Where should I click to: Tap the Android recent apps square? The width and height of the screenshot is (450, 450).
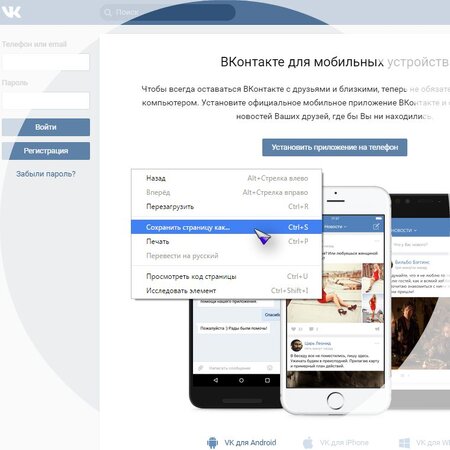click(x=267, y=380)
